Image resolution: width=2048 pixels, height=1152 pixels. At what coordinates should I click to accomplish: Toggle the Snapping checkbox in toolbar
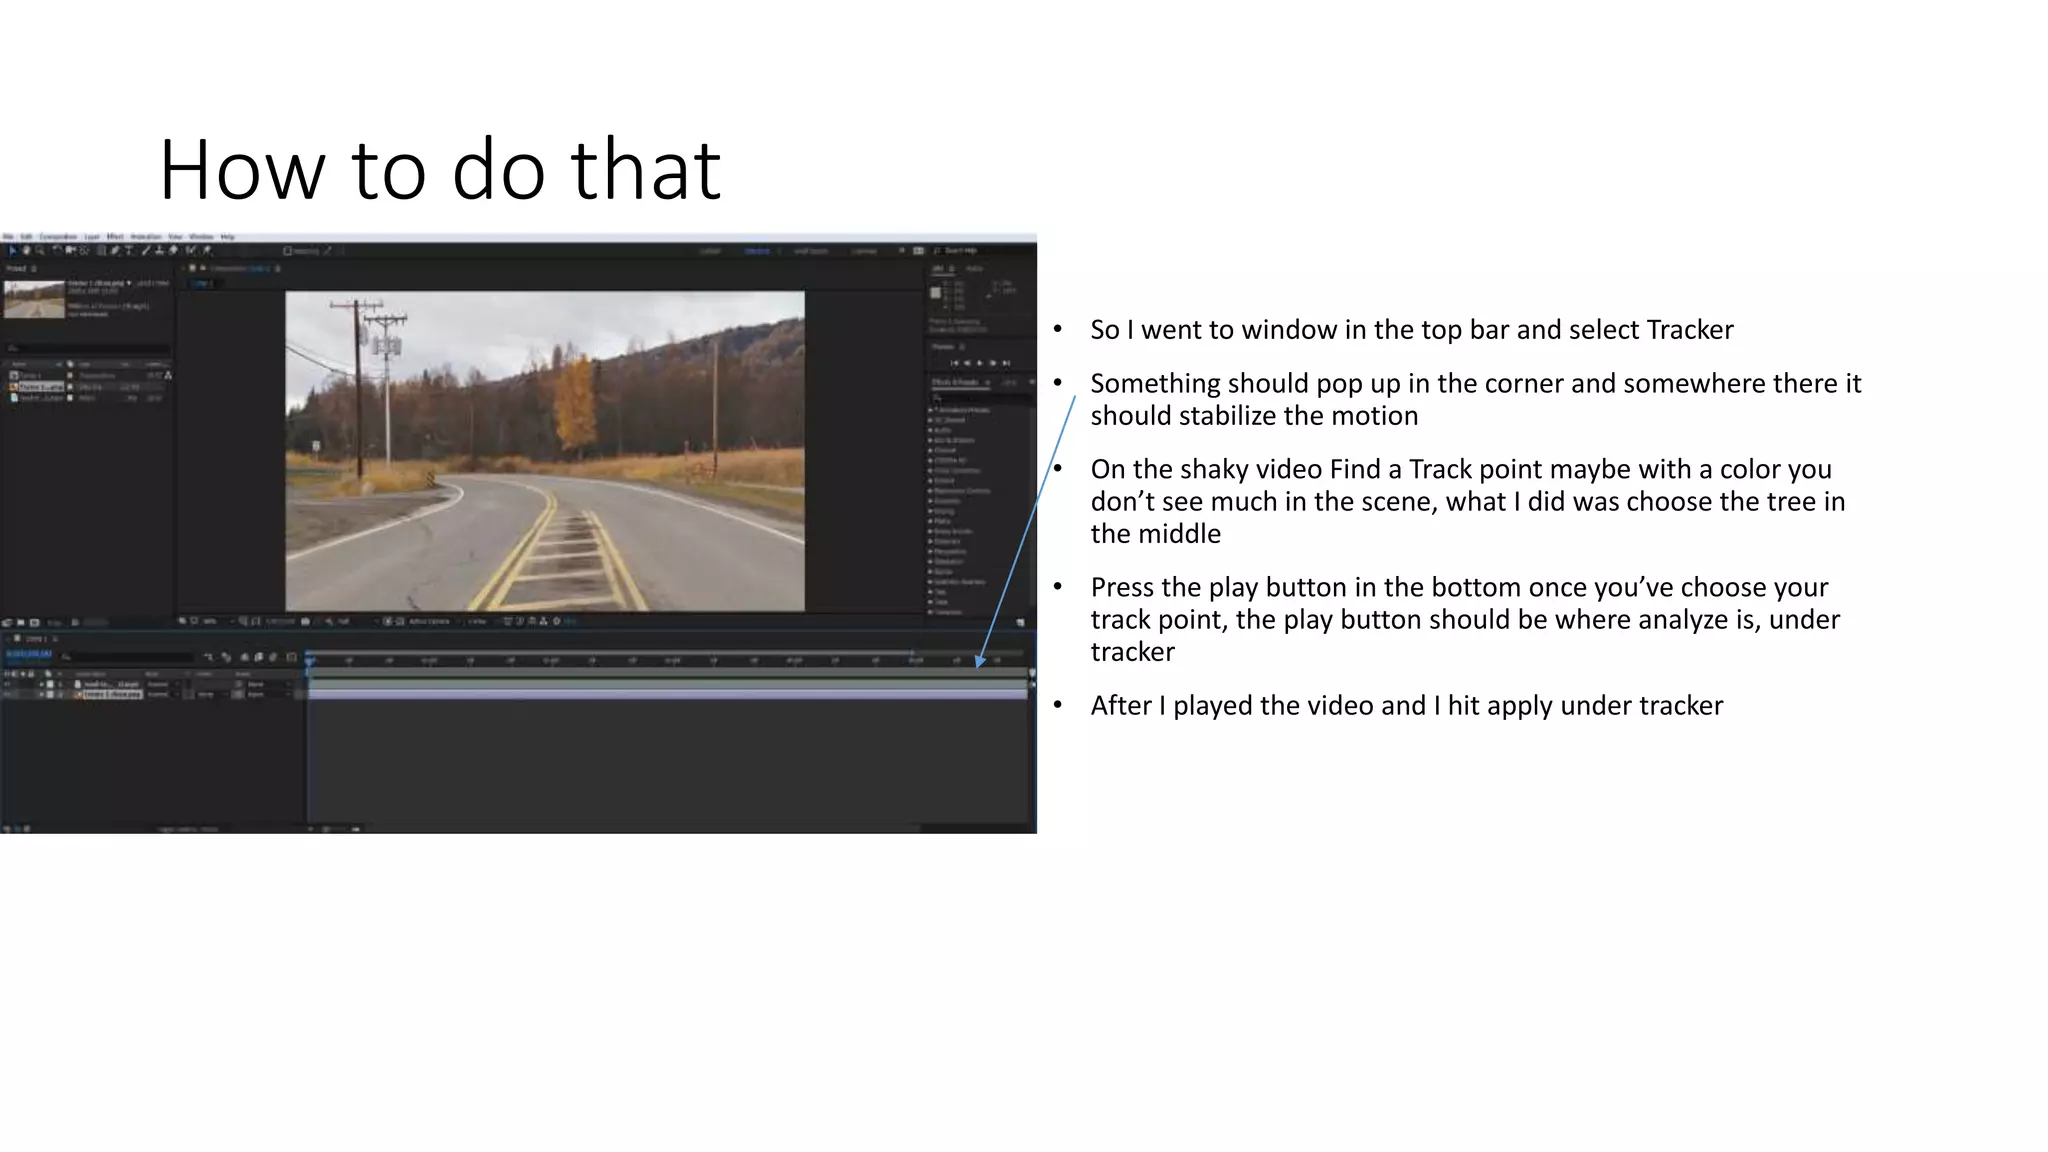click(288, 251)
